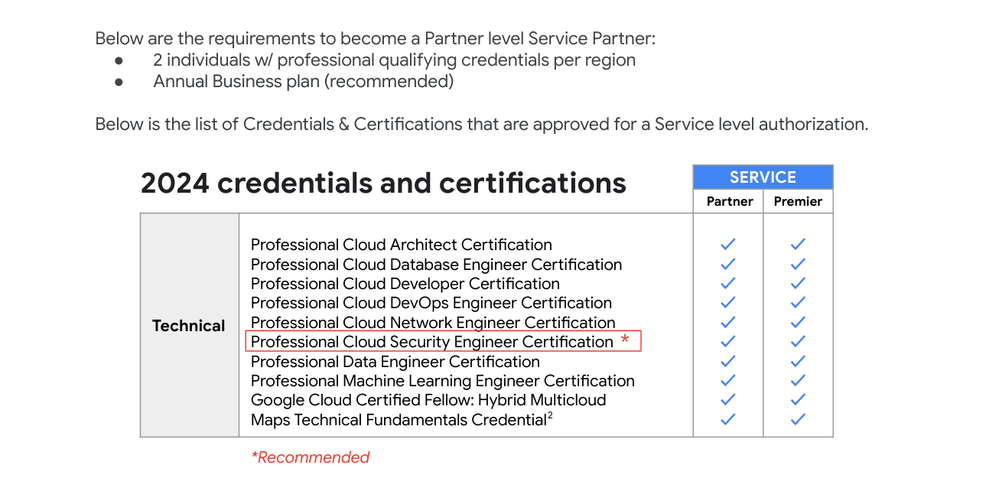
Task: Click Partner checkmark for Cloud Architect Certification
Action: pos(728,244)
